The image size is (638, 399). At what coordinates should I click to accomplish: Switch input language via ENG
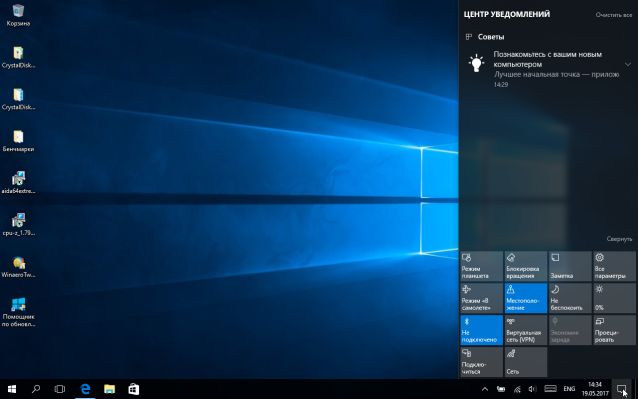point(569,389)
